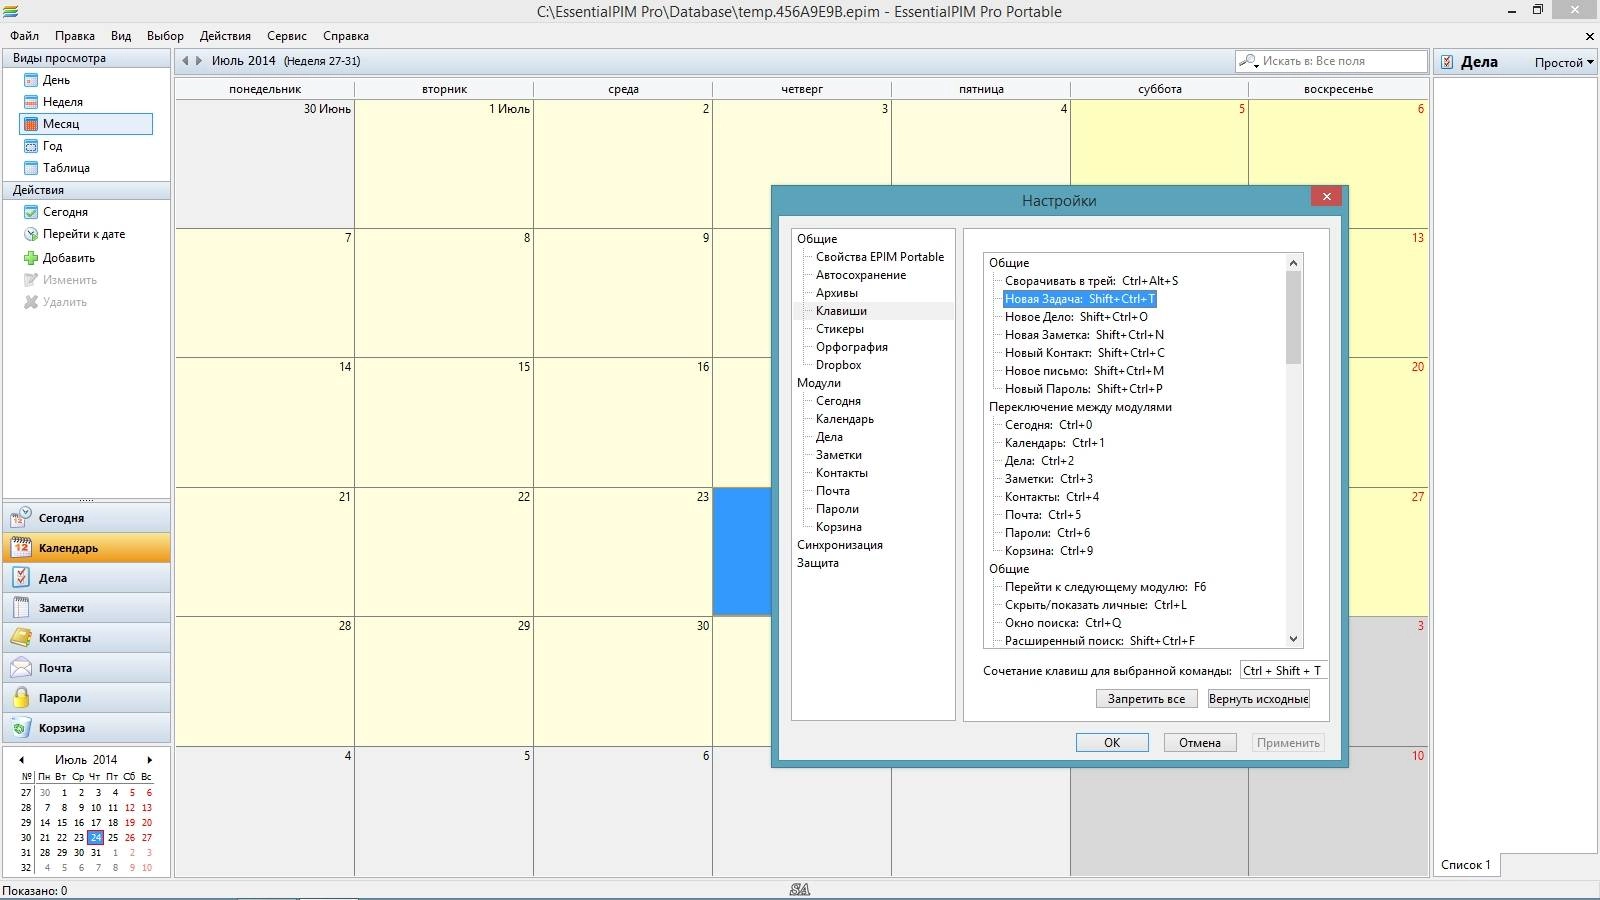
Task: Click the search box Искать в: Все поля
Action: coord(1331,61)
